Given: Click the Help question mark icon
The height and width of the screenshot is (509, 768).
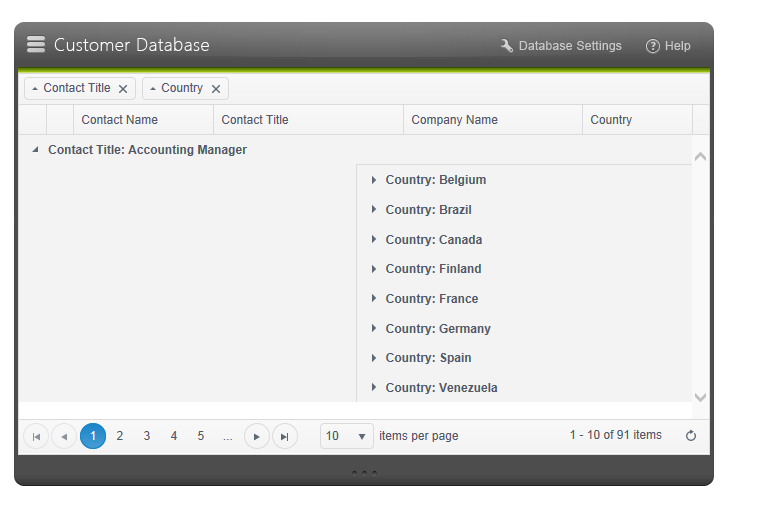Looking at the screenshot, I should point(653,46).
